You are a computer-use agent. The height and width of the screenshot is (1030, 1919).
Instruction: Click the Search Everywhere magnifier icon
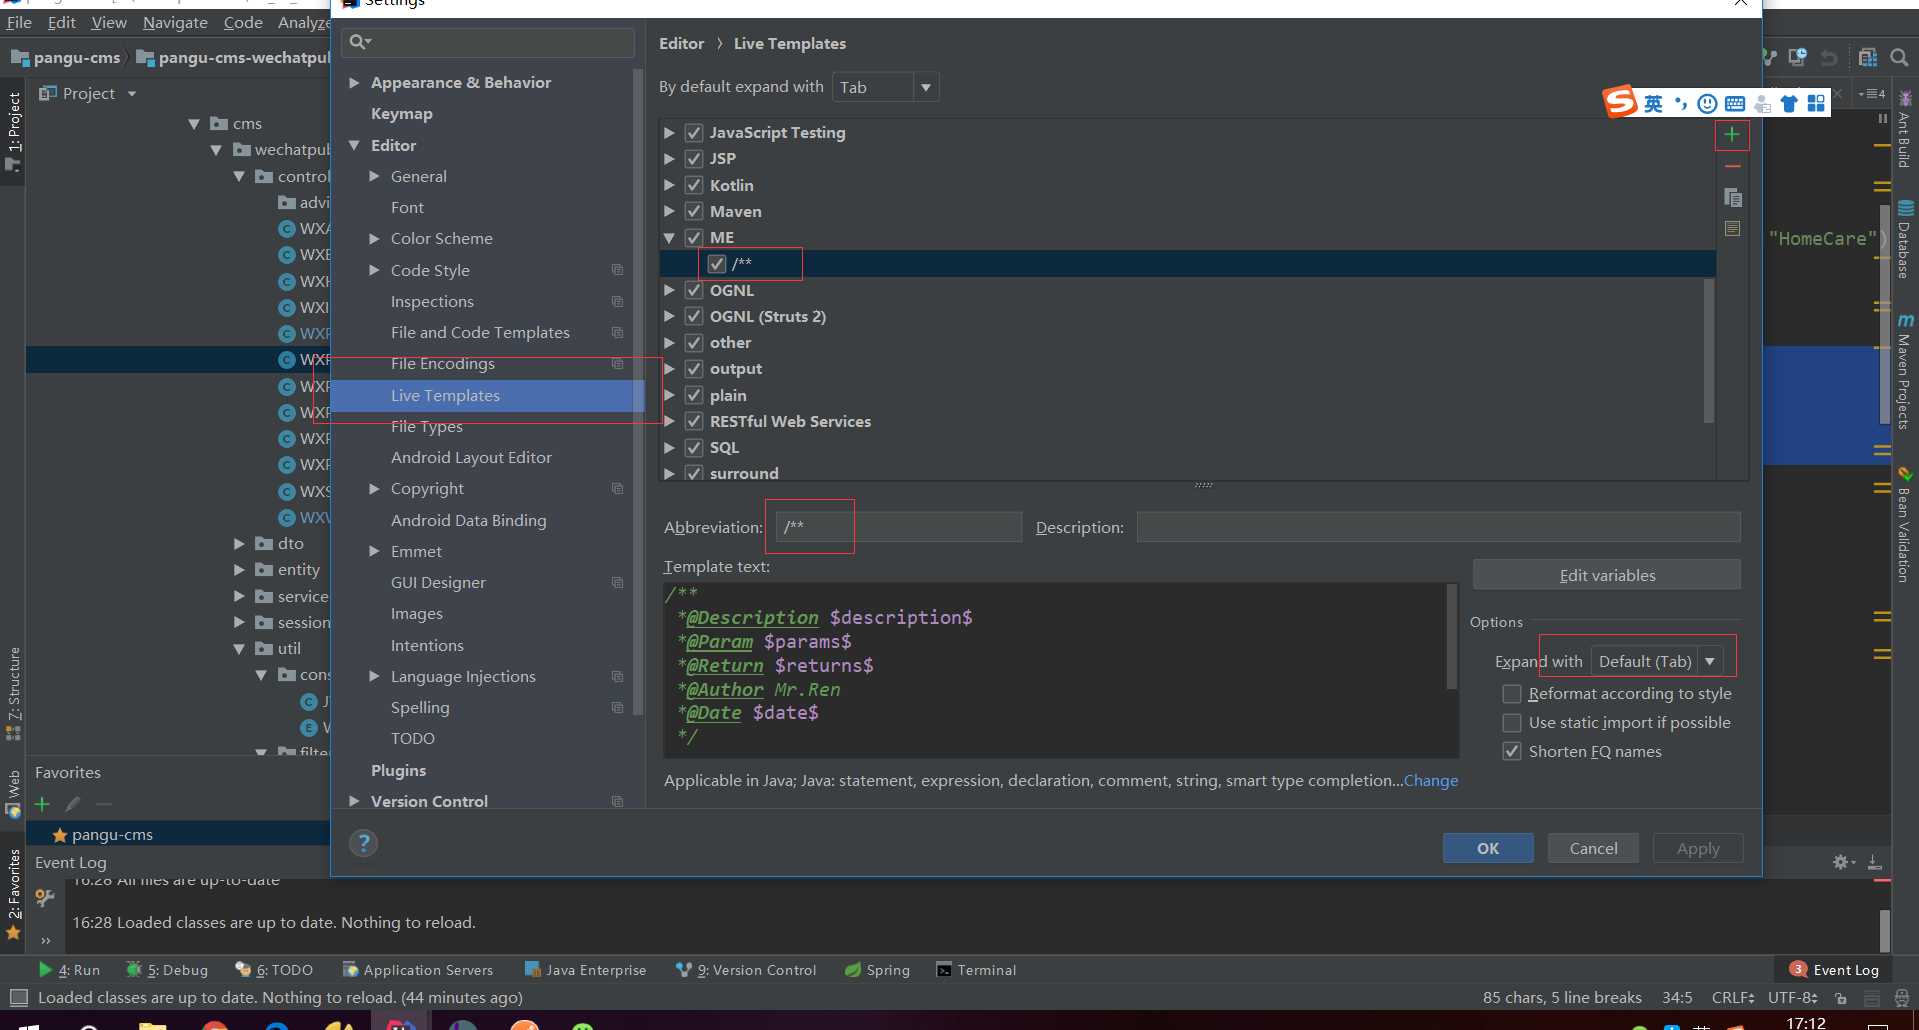(x=1899, y=57)
